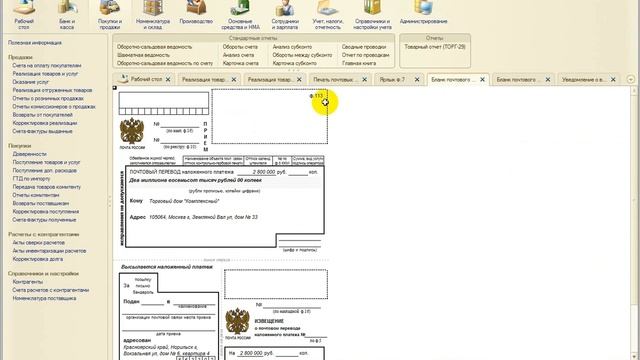Image resolution: width=640 pixels, height=360 pixels.
Task: Open Карточка субконто report
Action: 294,63
